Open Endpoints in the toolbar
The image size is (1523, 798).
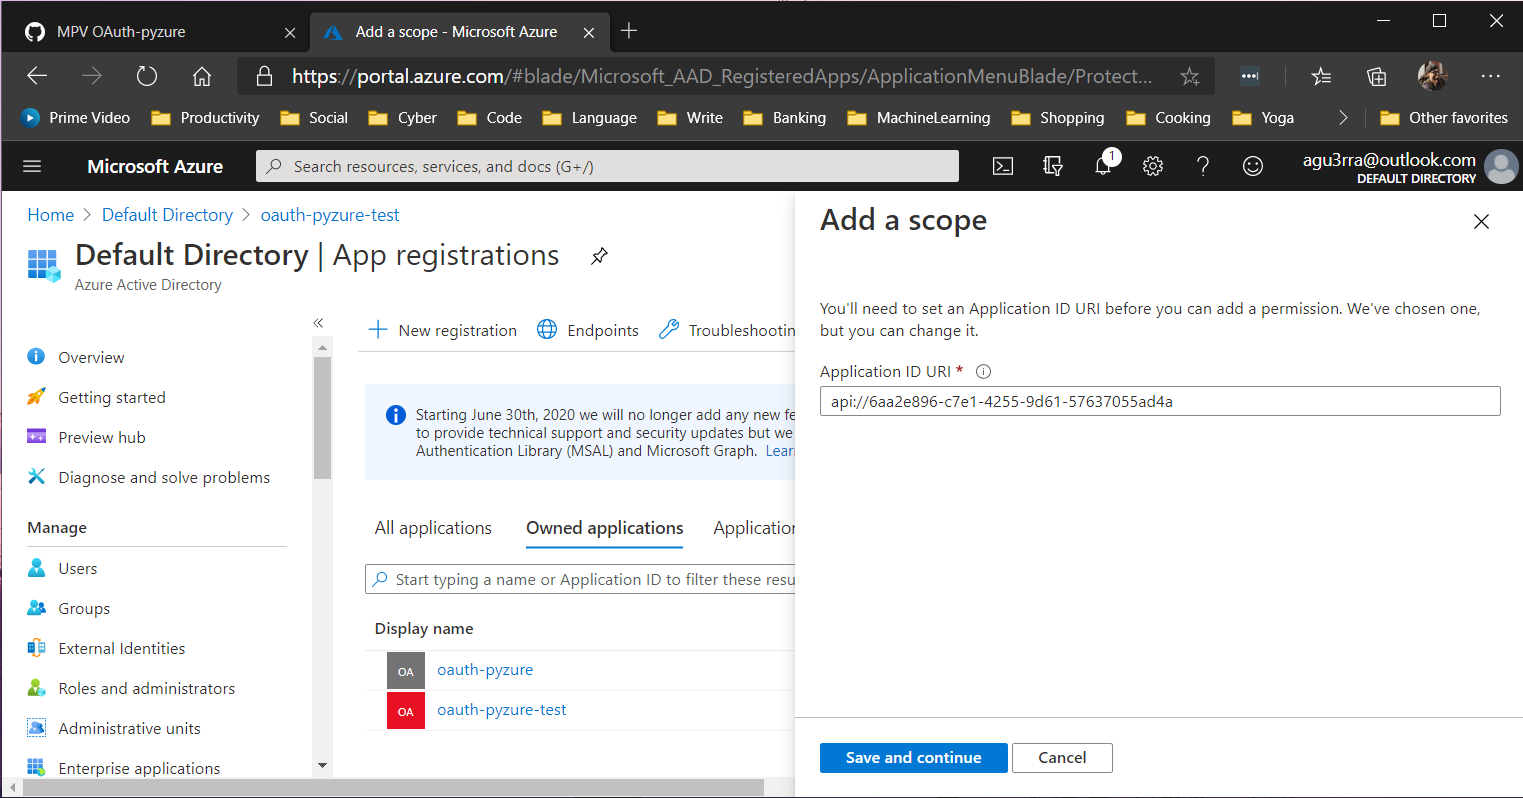(x=588, y=330)
